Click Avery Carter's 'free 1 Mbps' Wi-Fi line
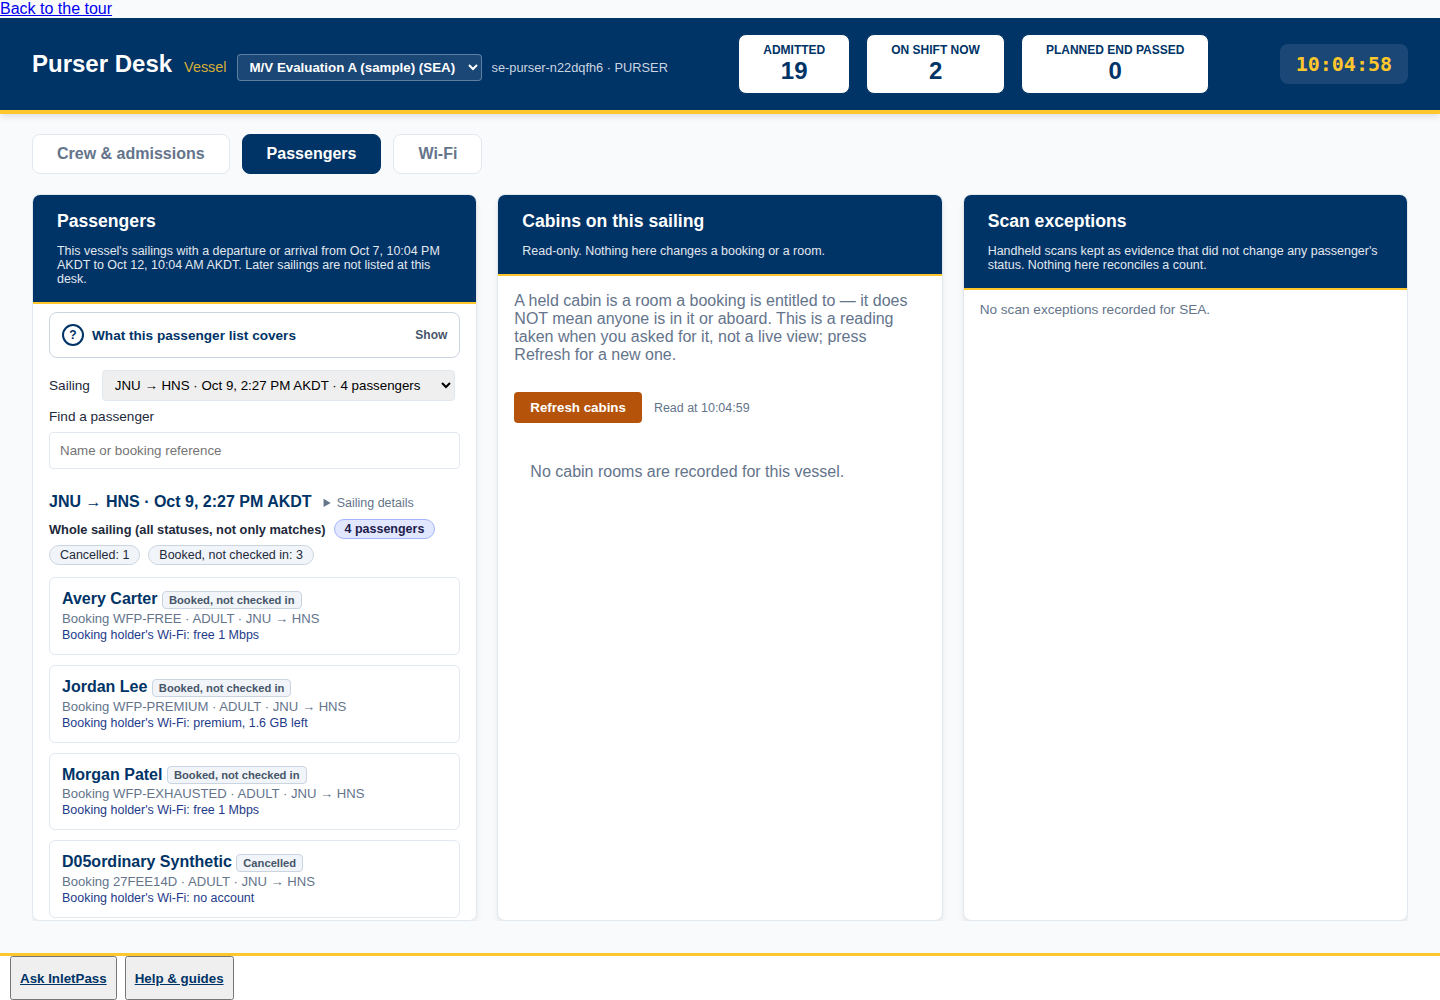The width and height of the screenshot is (1440, 1000). point(160,635)
